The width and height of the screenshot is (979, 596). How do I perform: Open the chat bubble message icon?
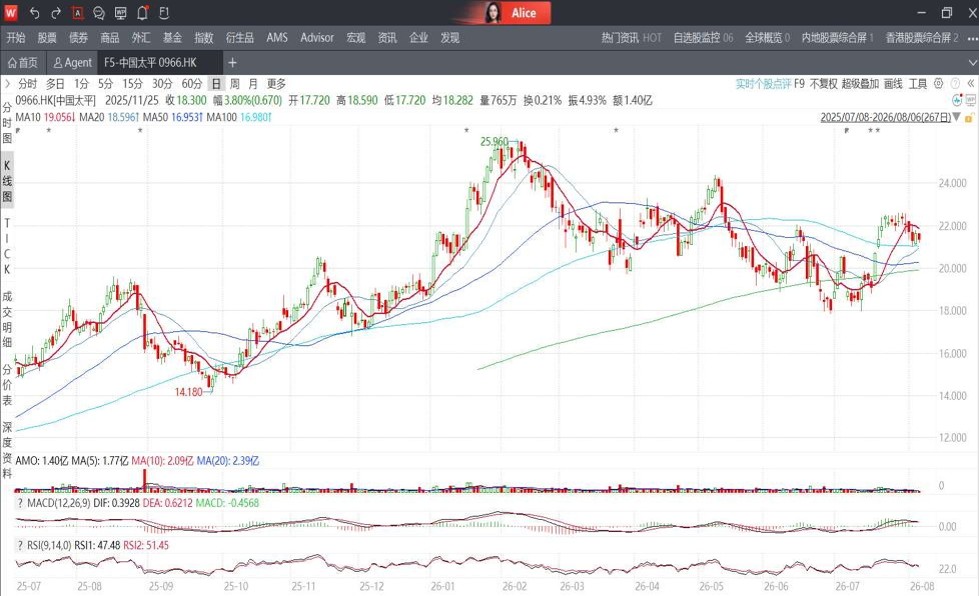[x=99, y=12]
